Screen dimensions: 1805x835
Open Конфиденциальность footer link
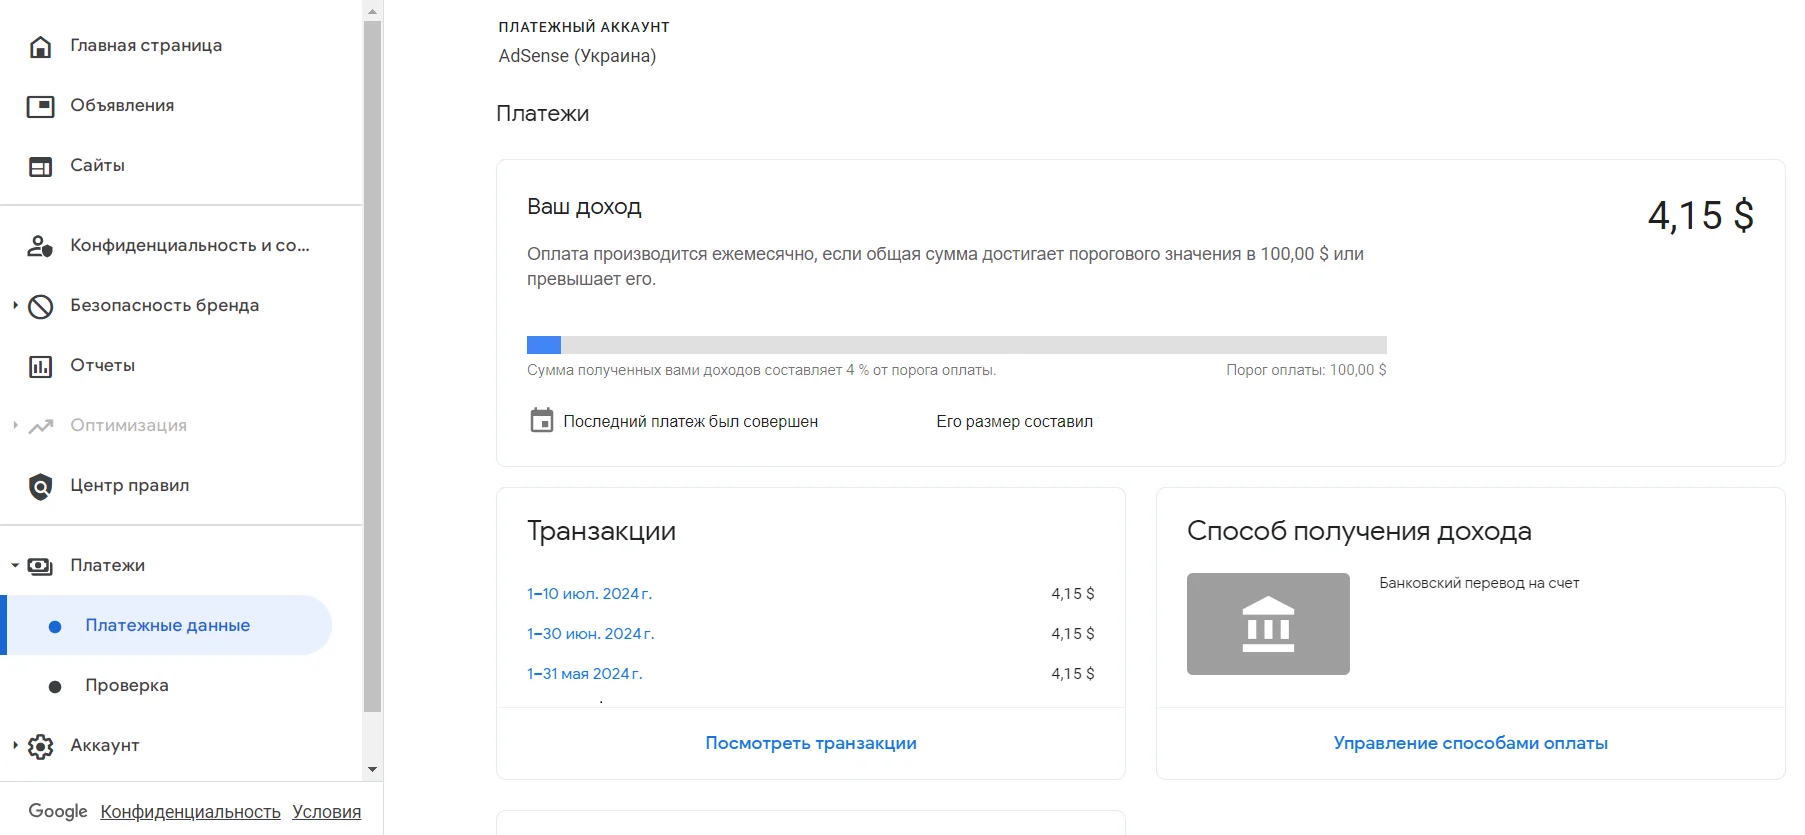(x=190, y=812)
